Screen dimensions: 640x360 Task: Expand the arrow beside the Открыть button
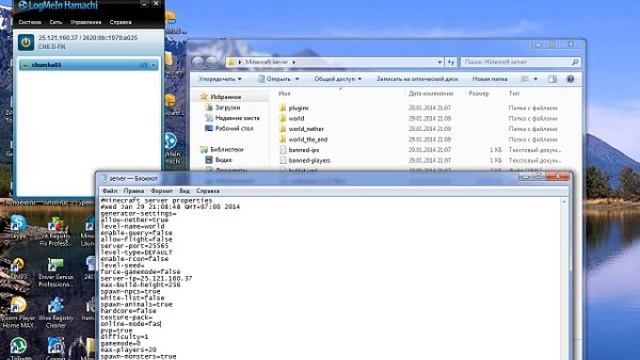pyautogui.click(x=297, y=79)
